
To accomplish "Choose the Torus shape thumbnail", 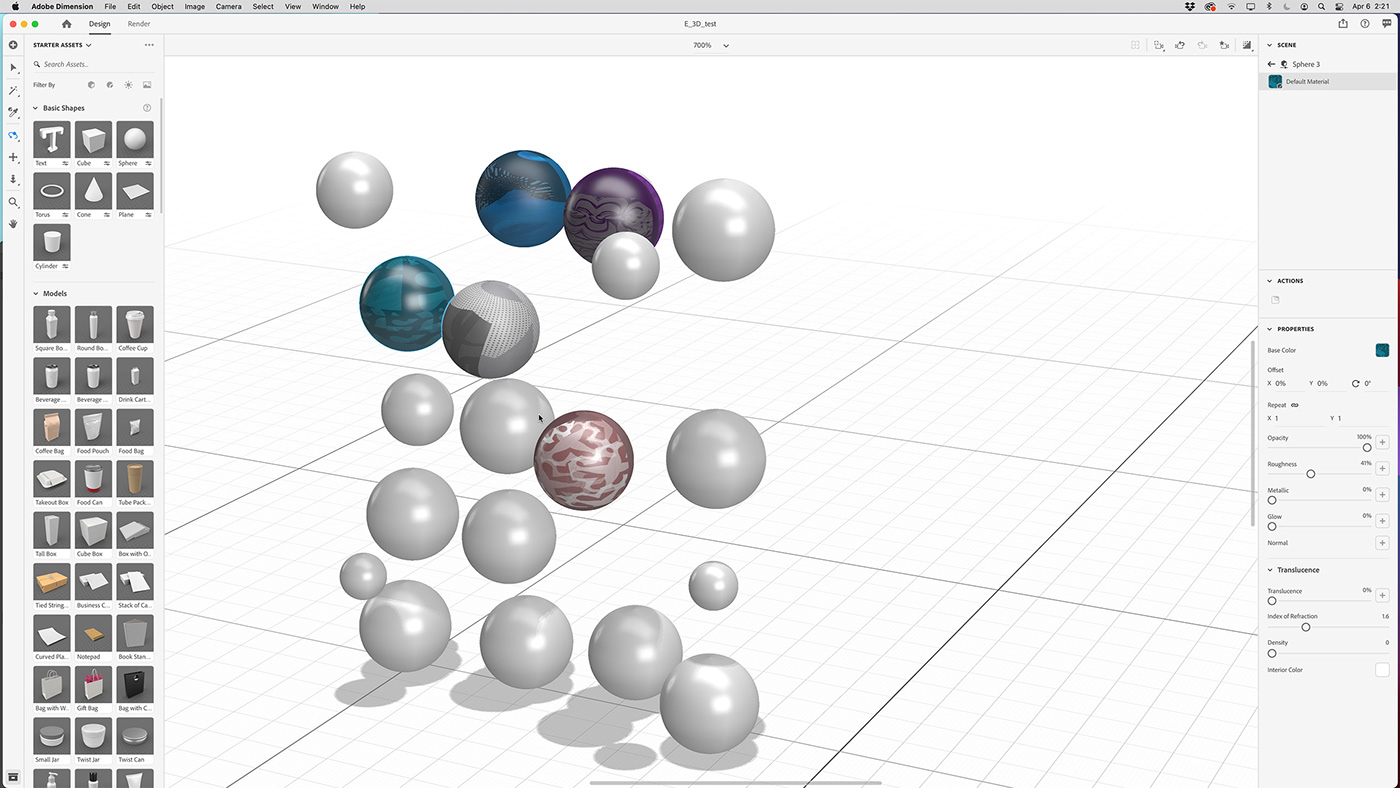I will (x=51, y=191).
